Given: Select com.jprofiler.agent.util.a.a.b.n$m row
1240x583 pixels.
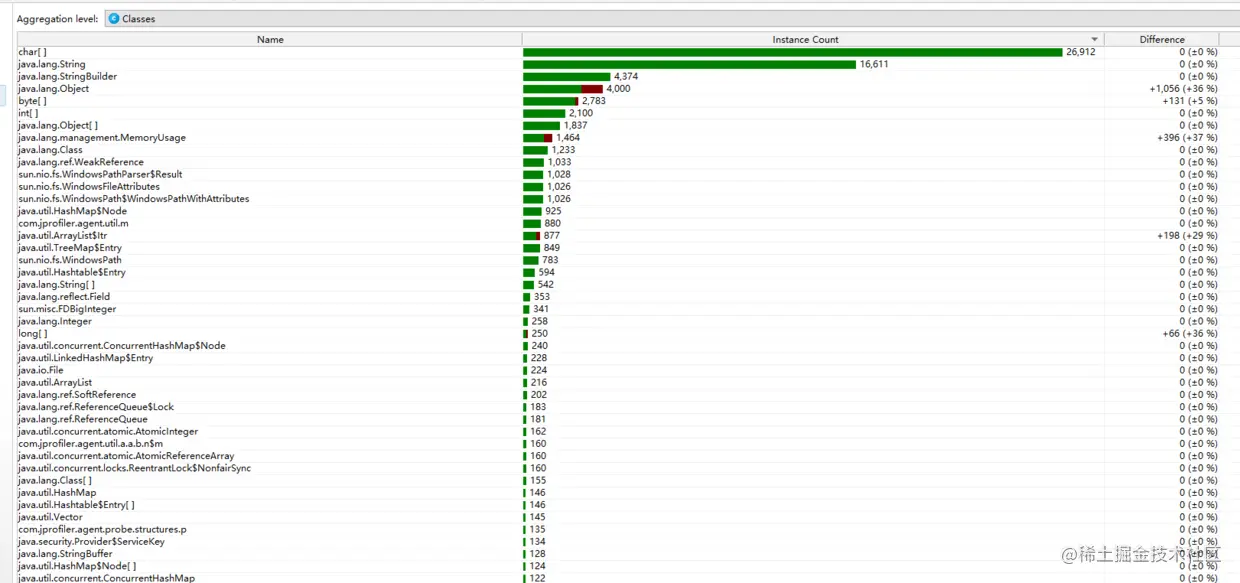Looking at the screenshot, I should coord(618,444).
